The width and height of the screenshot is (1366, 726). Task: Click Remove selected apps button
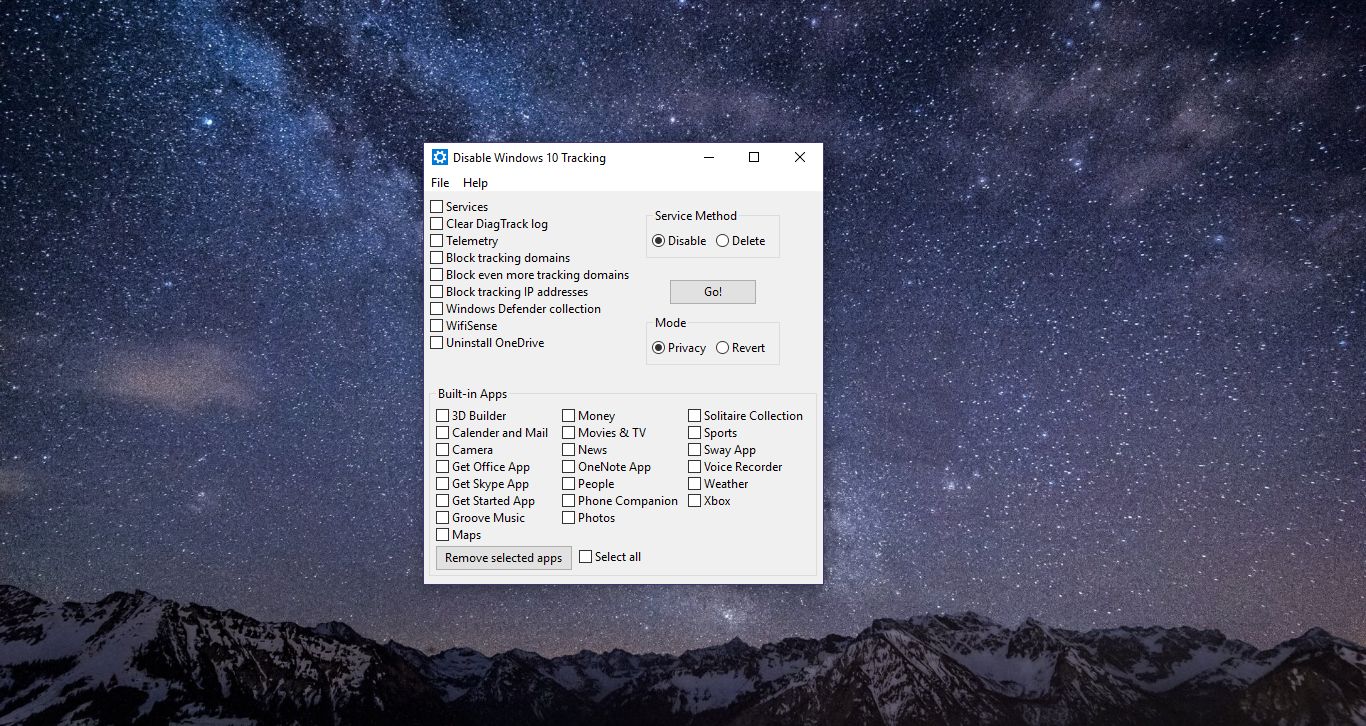(504, 558)
